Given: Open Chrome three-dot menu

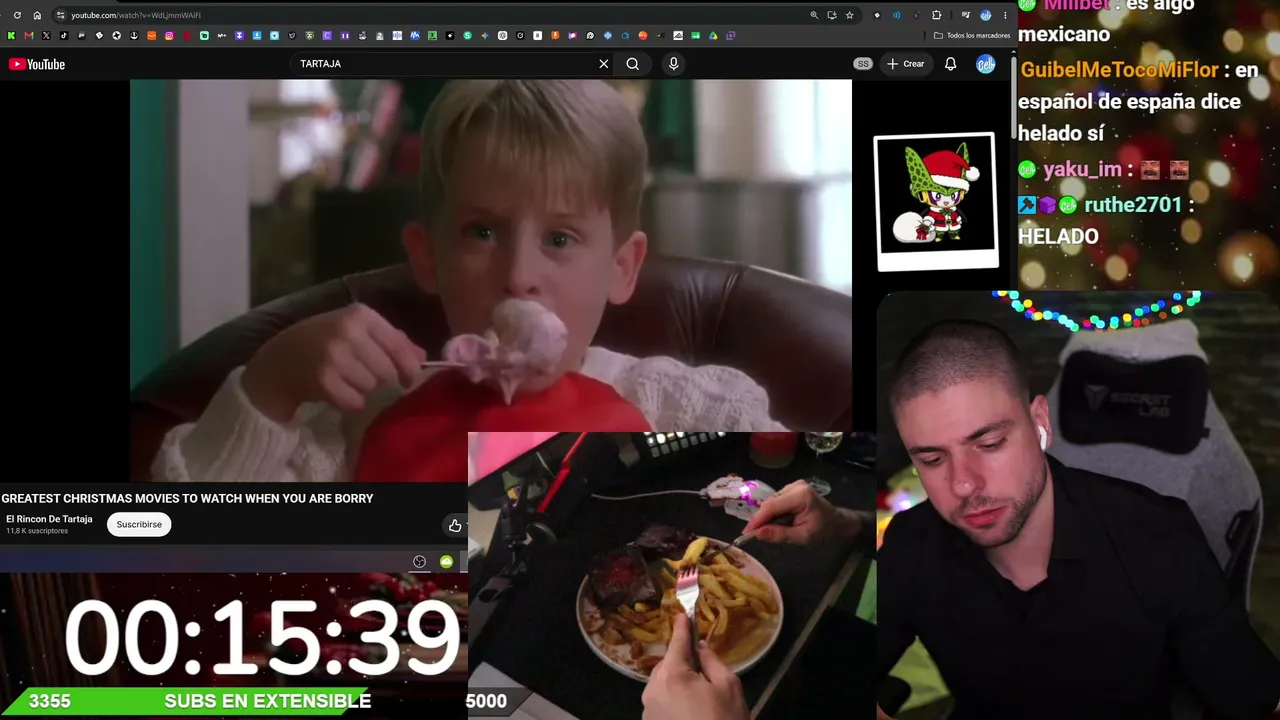Looking at the screenshot, I should 1005,15.
